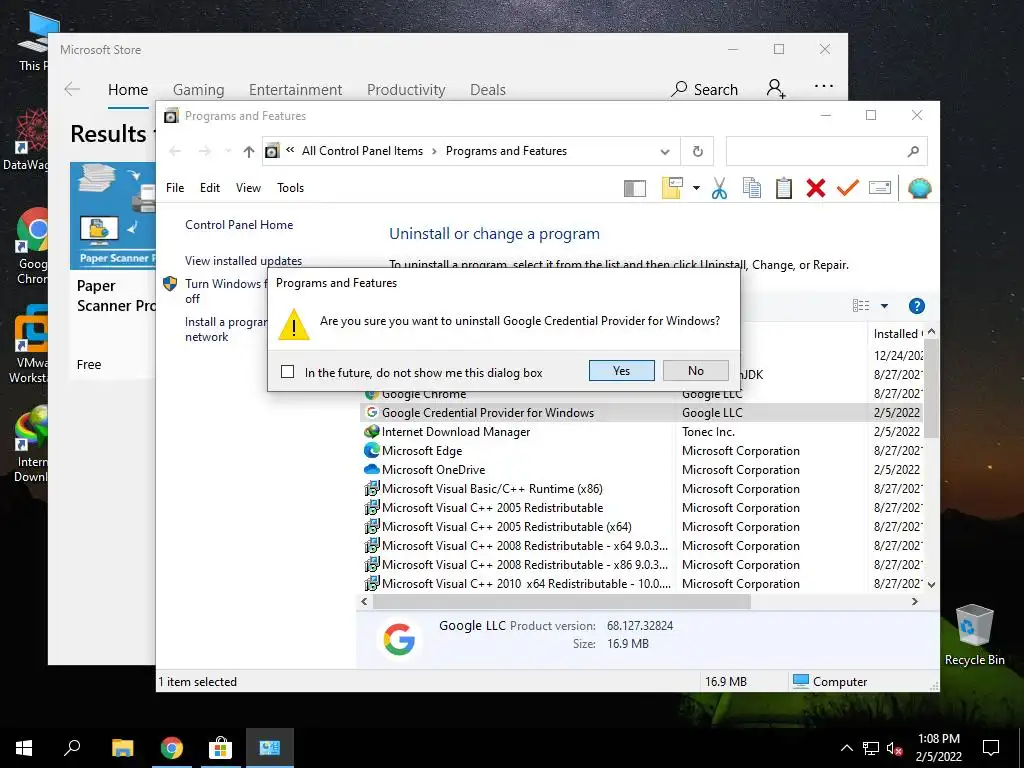
Task: Open the Microsoft Store more options ellipsis
Action: 824,86
